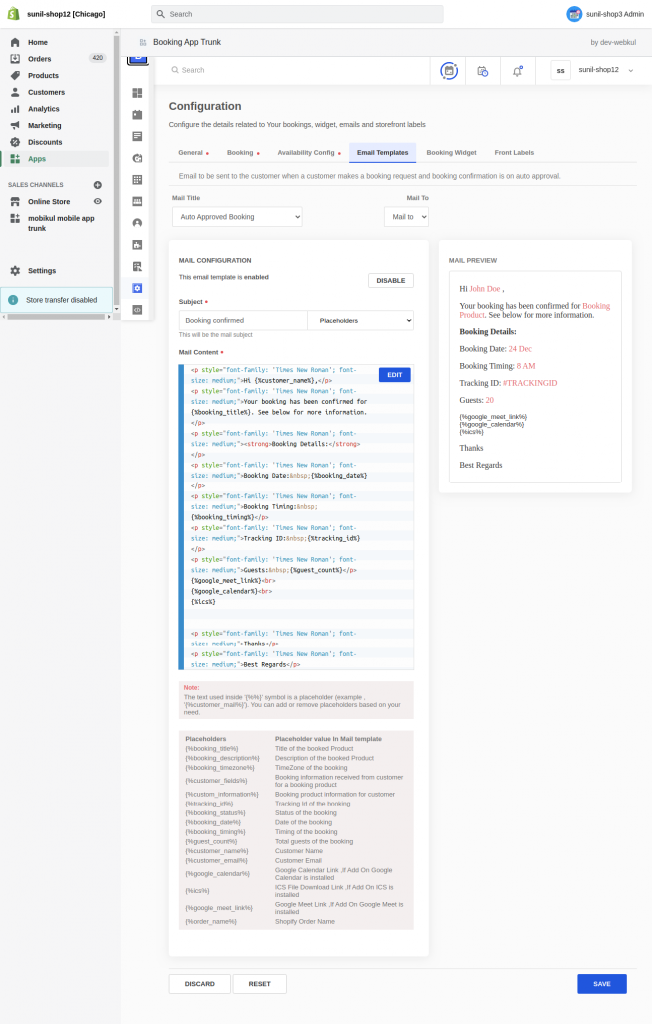Select the Email Templates tab
This screenshot has width=652, height=1024.
[383, 153]
